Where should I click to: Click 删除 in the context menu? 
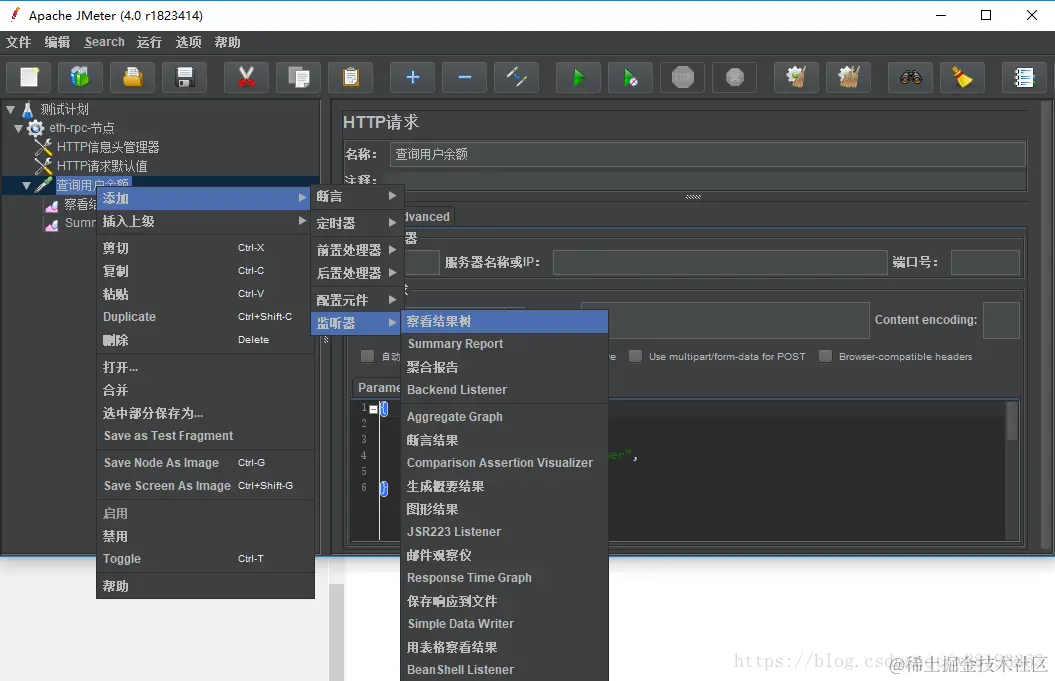[x=205, y=340]
